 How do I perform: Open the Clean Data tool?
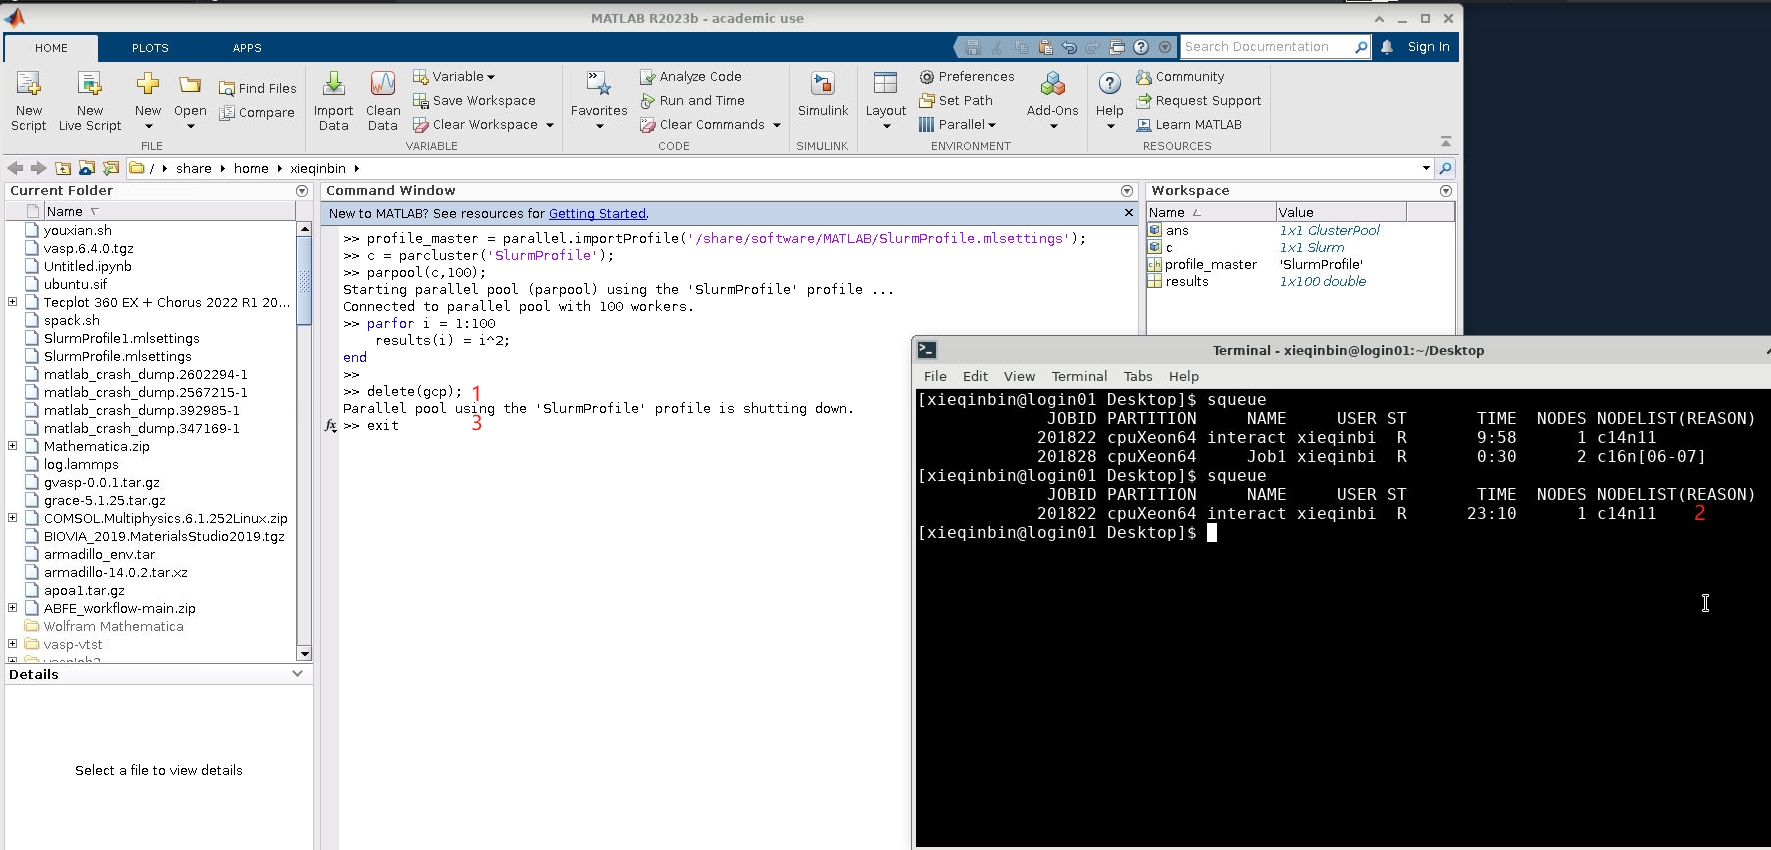(x=383, y=101)
